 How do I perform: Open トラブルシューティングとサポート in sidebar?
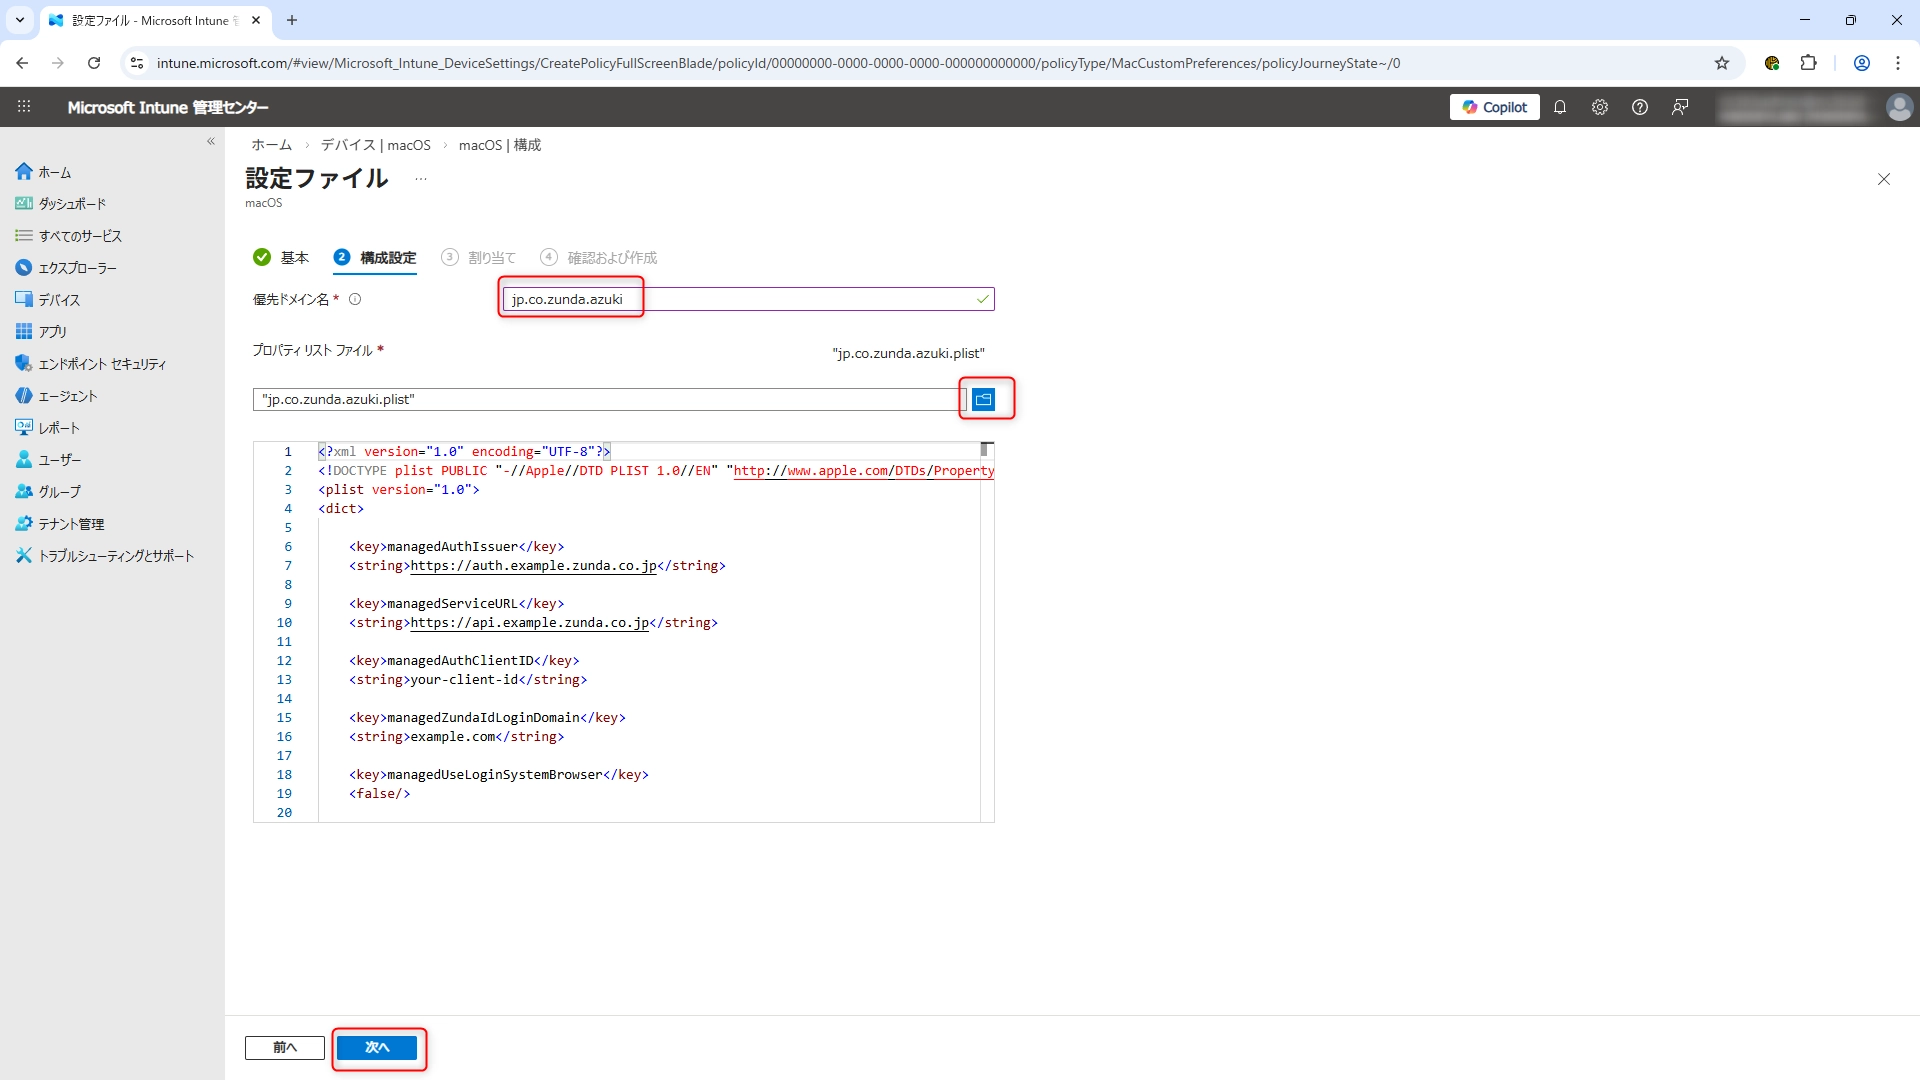[116, 556]
